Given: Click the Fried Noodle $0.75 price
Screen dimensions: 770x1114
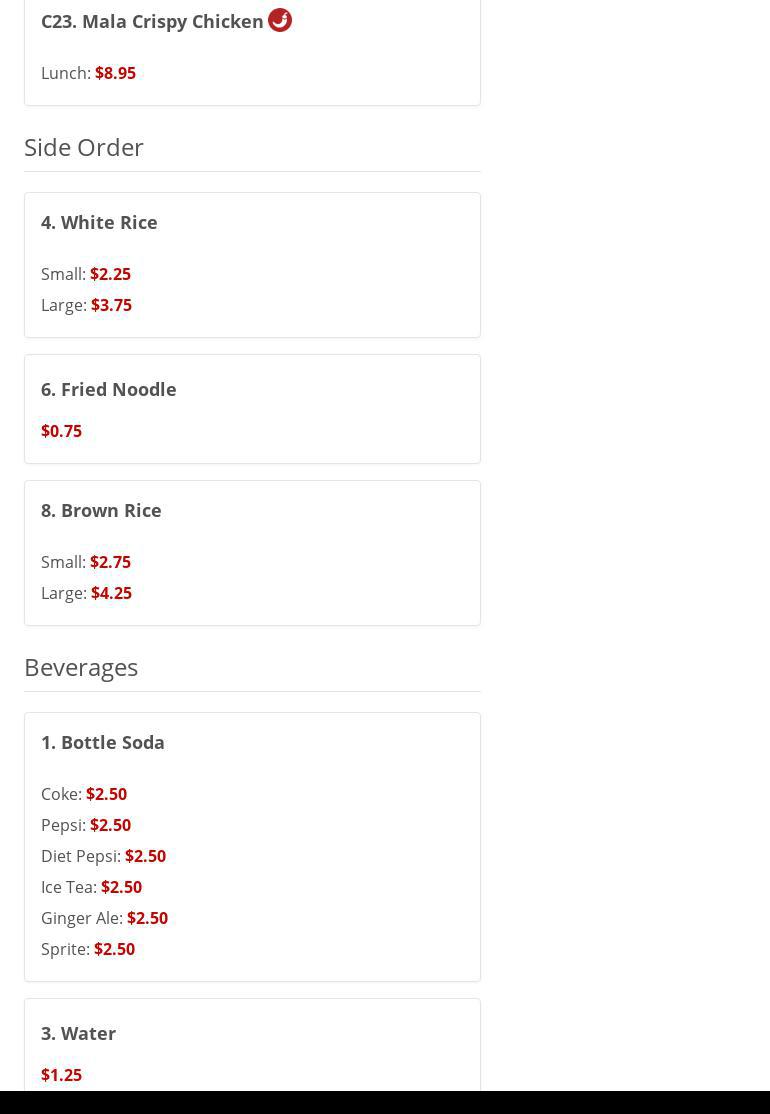Looking at the screenshot, I should pos(61,431).
